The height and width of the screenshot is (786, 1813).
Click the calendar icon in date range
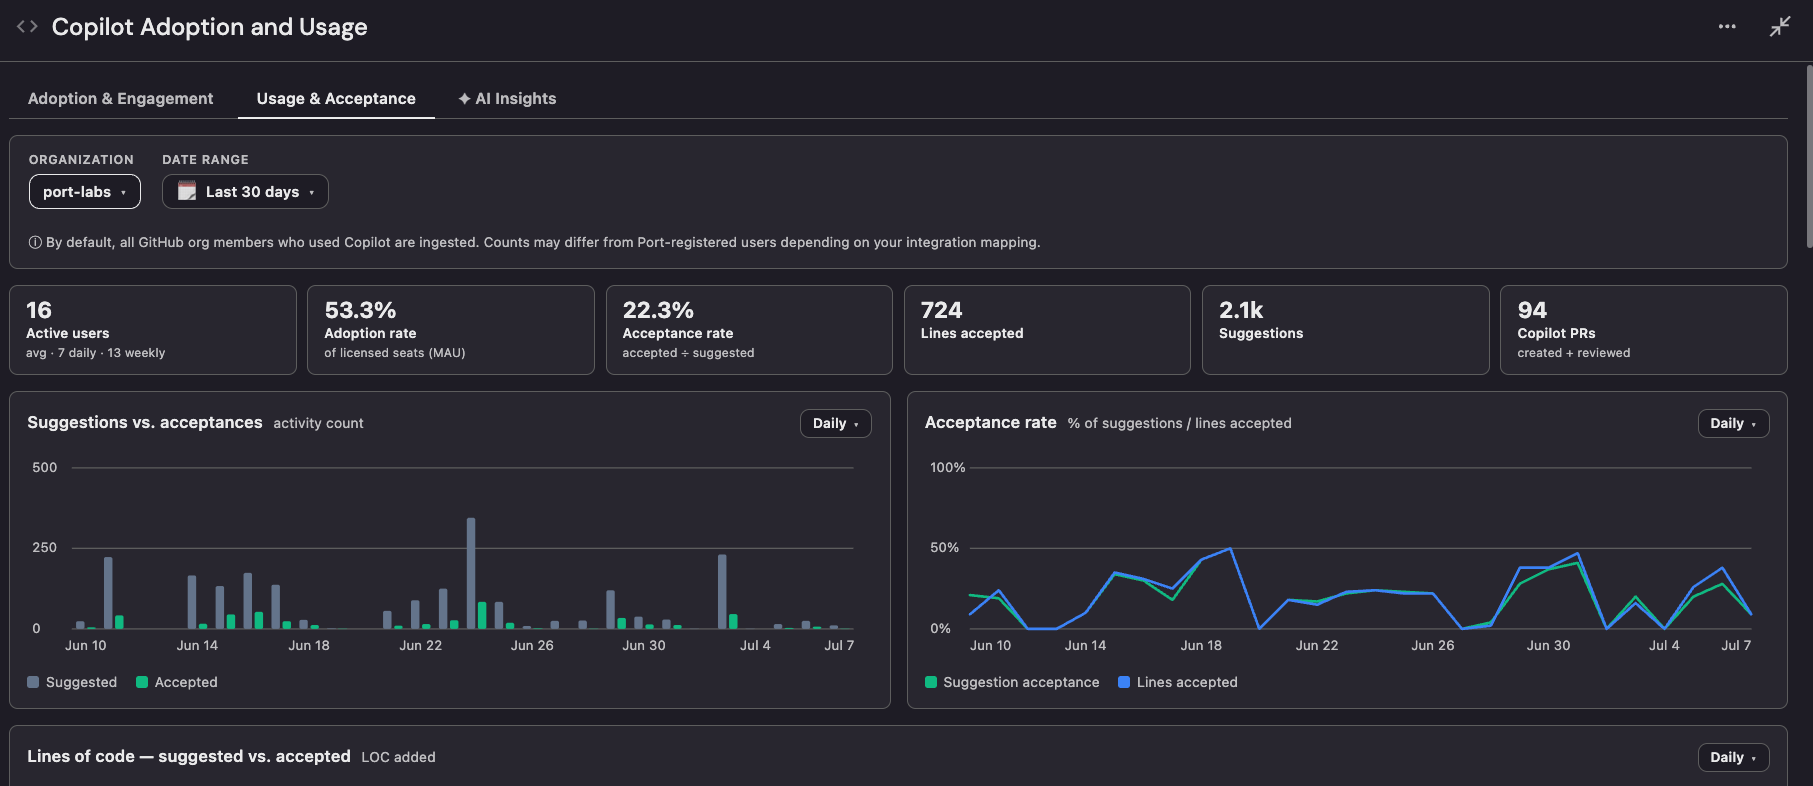coord(187,191)
